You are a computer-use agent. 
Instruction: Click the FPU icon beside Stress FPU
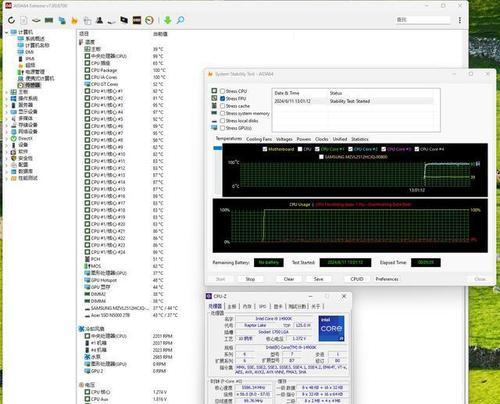[x=214, y=98]
